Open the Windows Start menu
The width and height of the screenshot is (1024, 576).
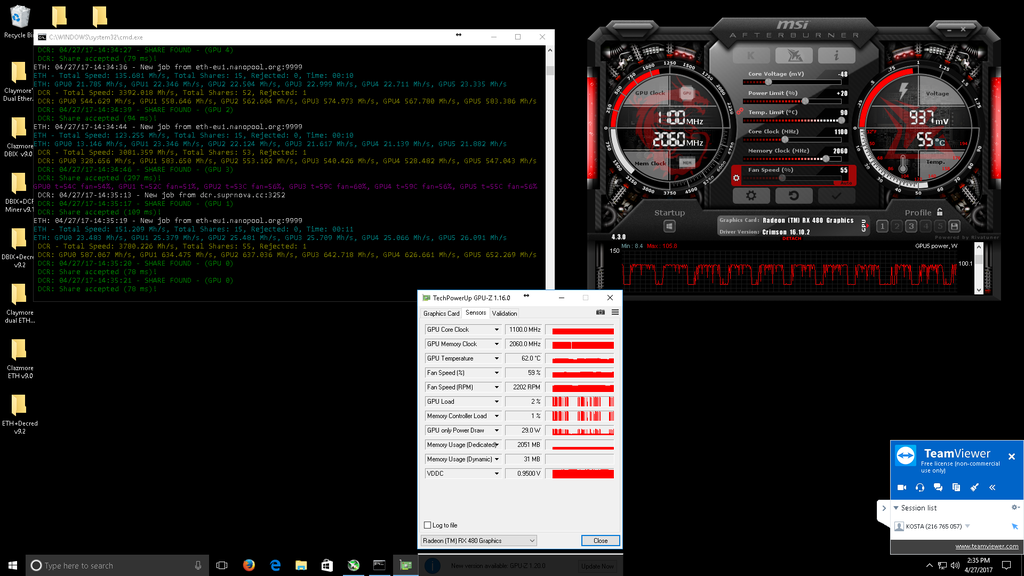[x=12, y=566]
